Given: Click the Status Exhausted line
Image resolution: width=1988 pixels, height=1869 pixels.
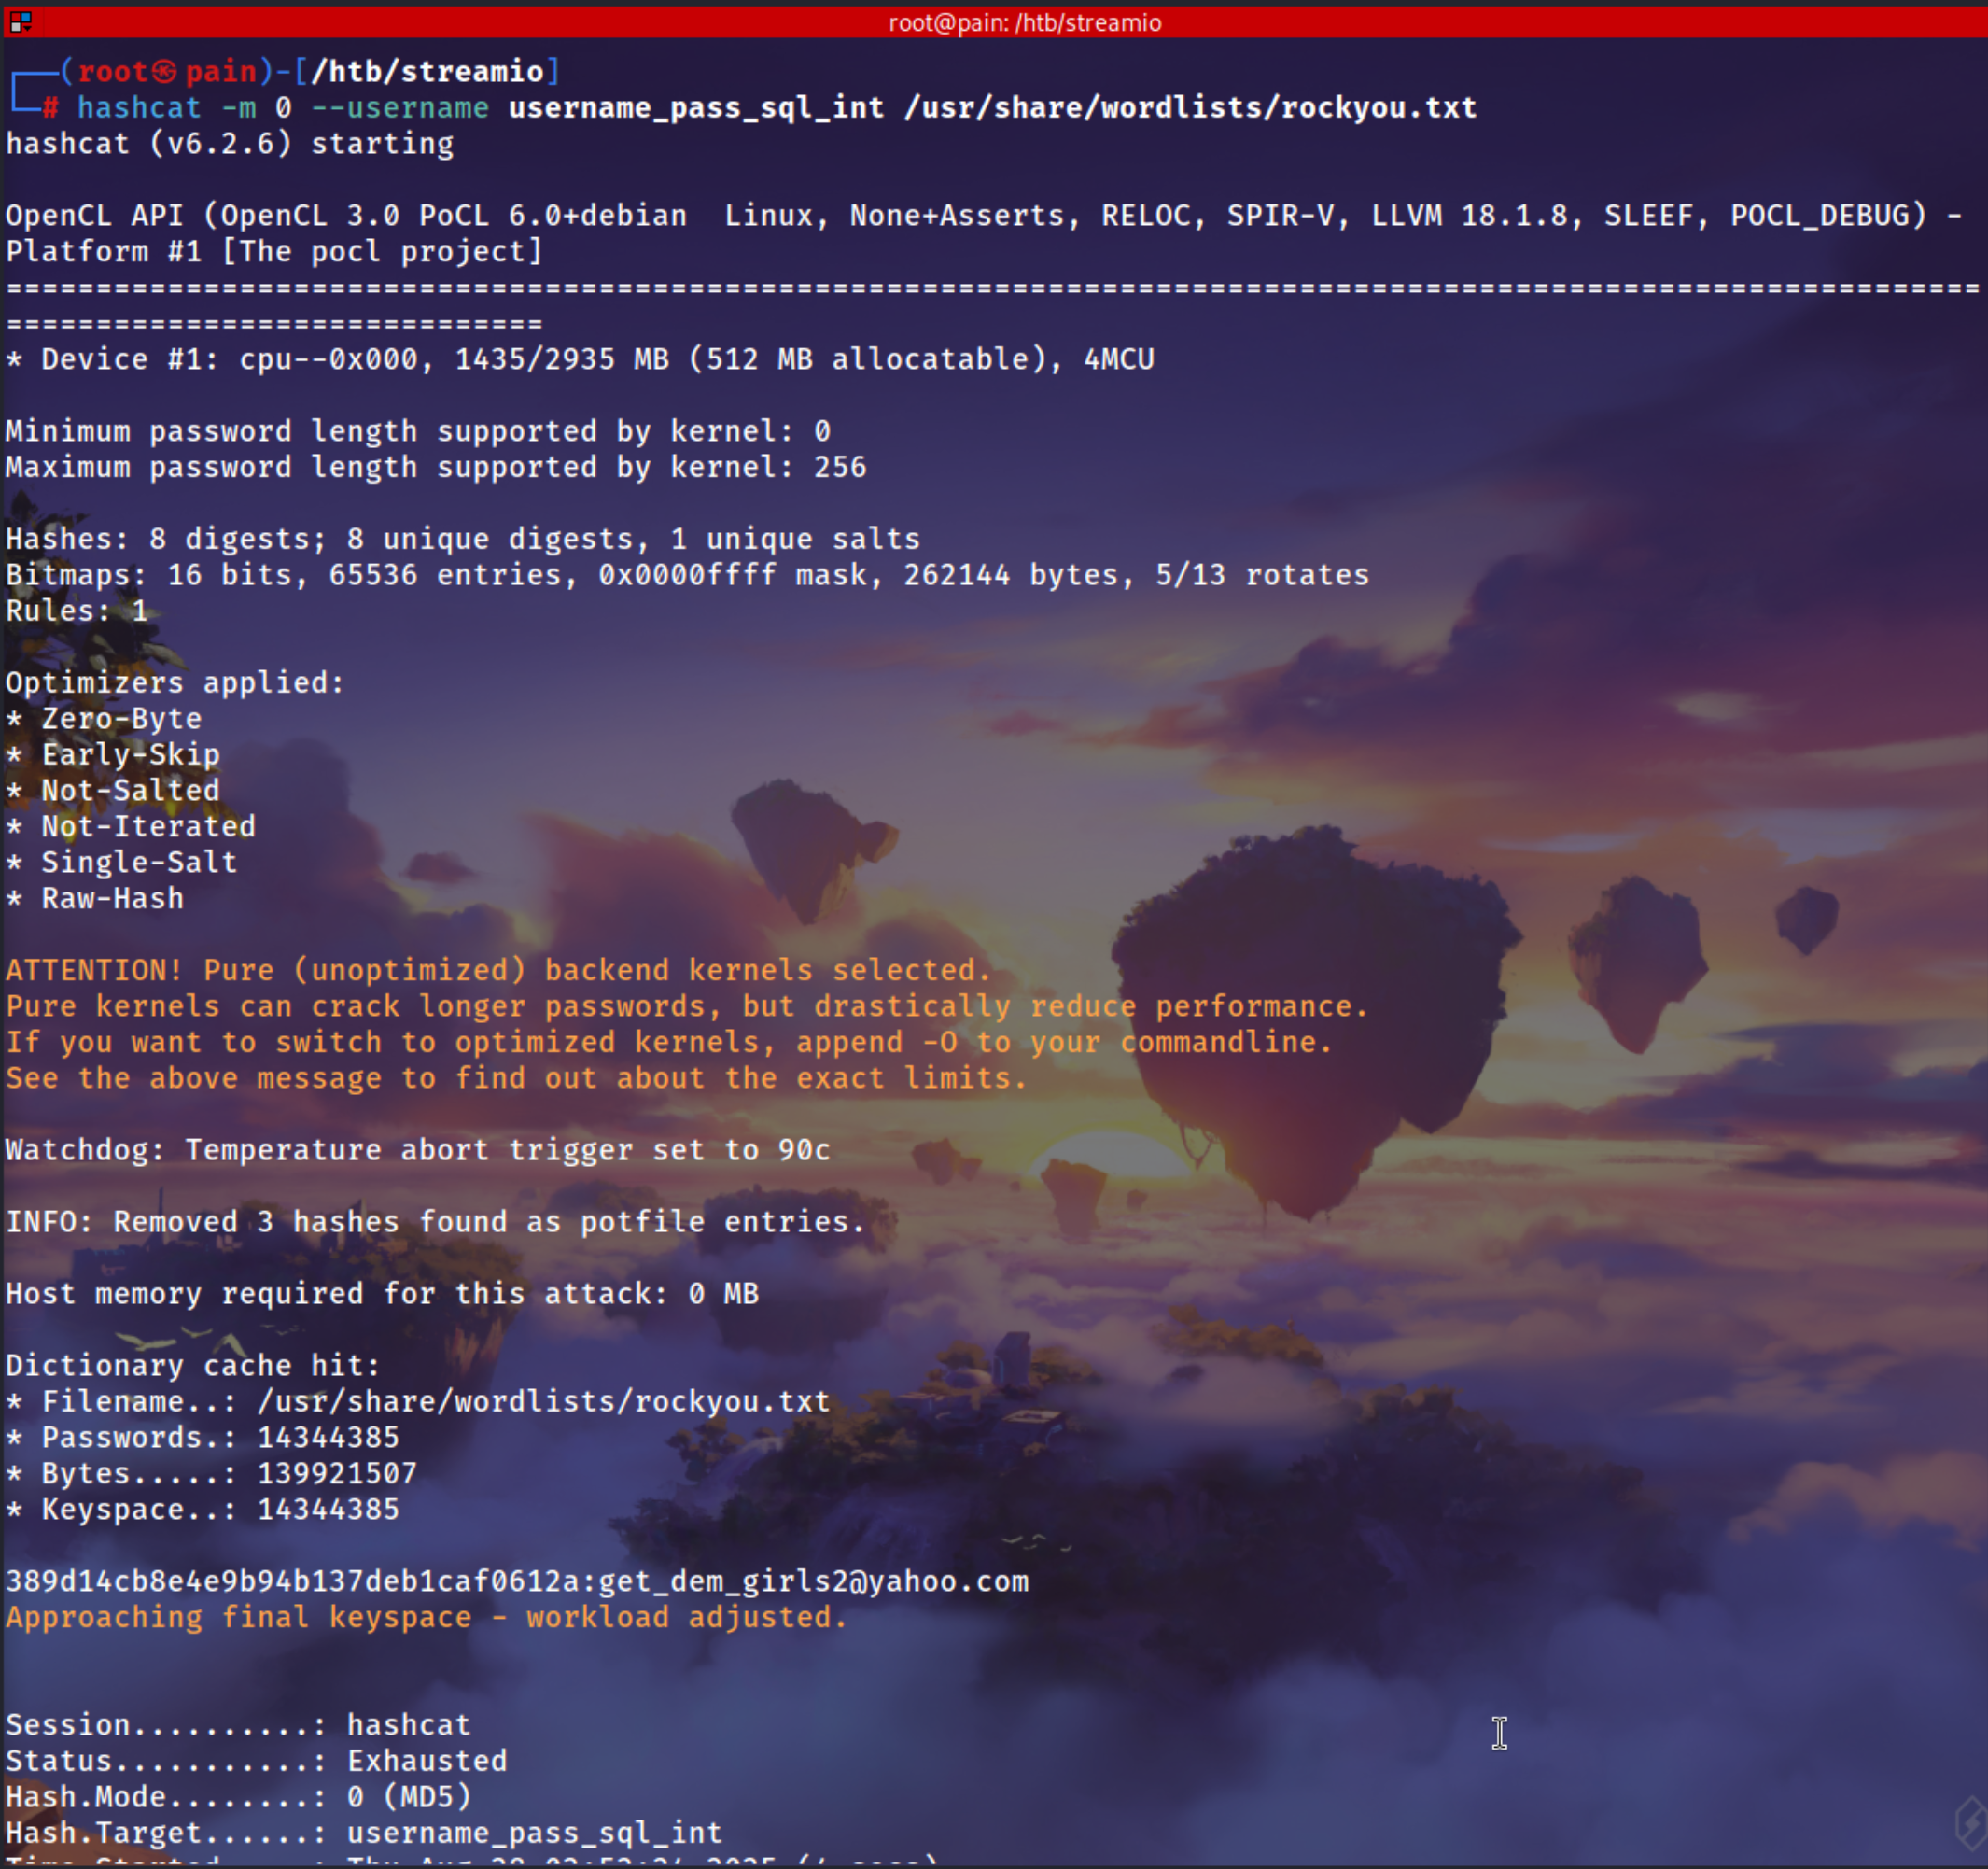Looking at the screenshot, I should click(256, 1761).
